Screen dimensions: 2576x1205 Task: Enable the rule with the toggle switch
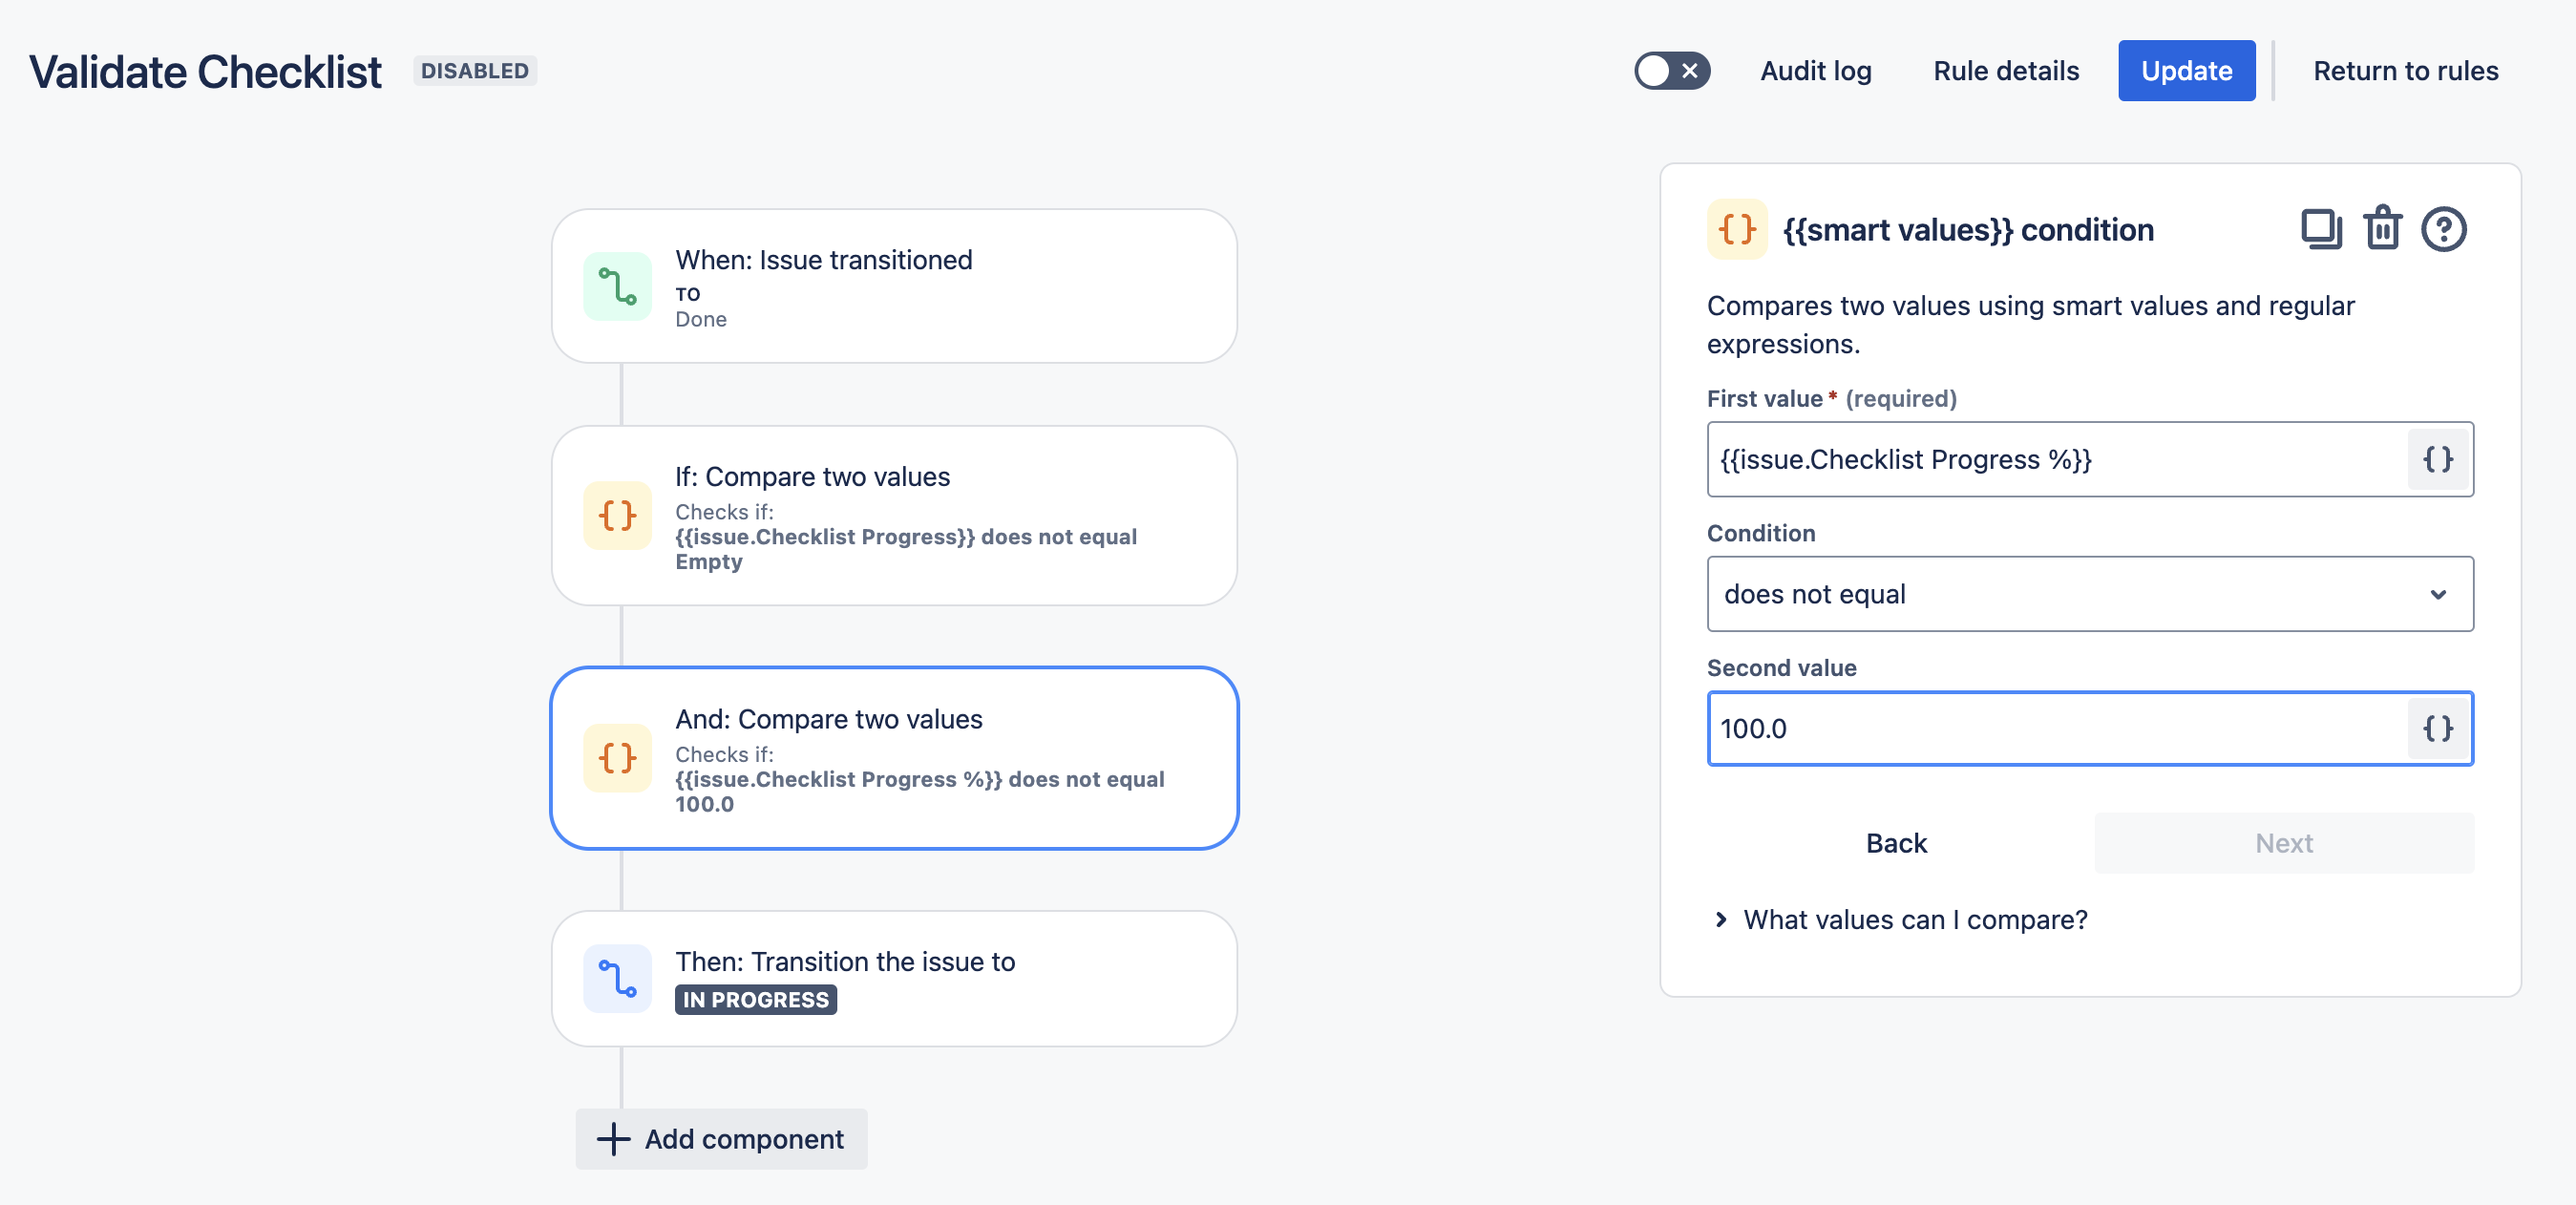(x=1671, y=71)
